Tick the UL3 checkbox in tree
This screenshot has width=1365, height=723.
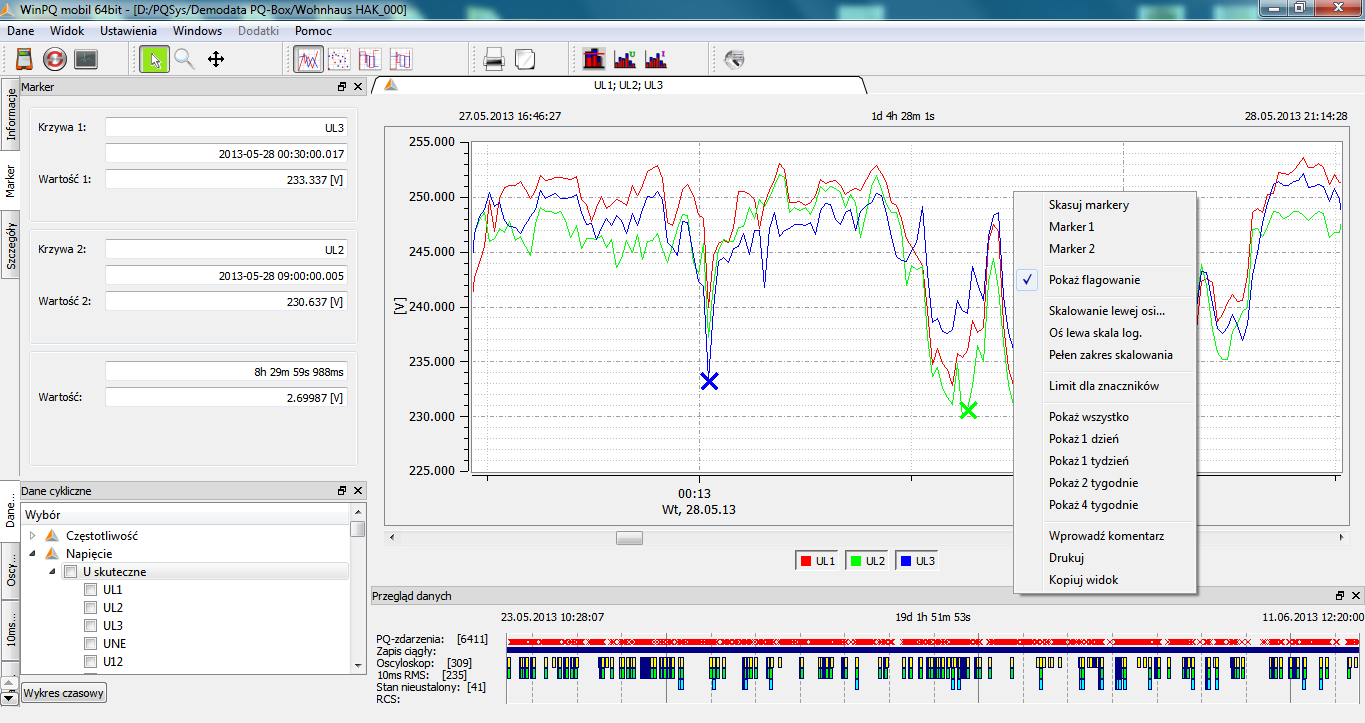(x=91, y=626)
